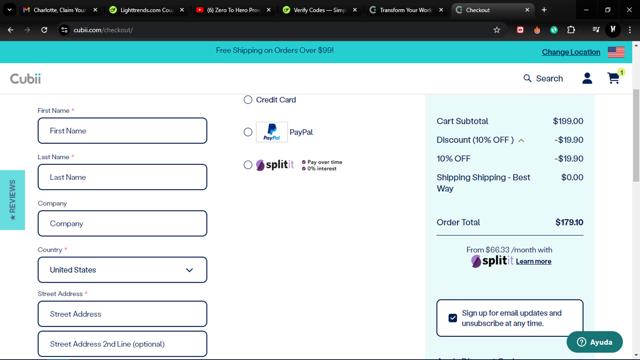Open the browser profile avatar
The height and width of the screenshot is (360, 640).
[x=613, y=29]
